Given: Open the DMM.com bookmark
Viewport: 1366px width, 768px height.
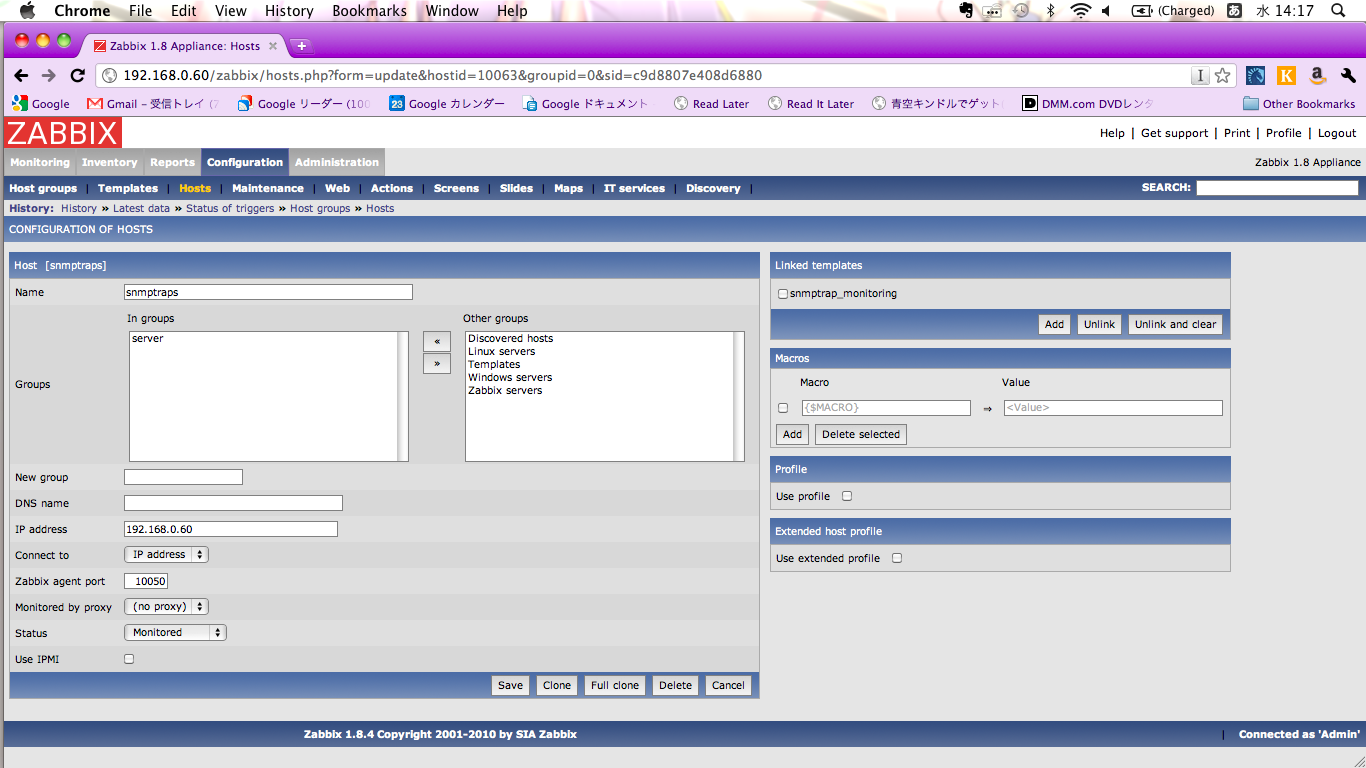Looking at the screenshot, I should pos(1088,104).
